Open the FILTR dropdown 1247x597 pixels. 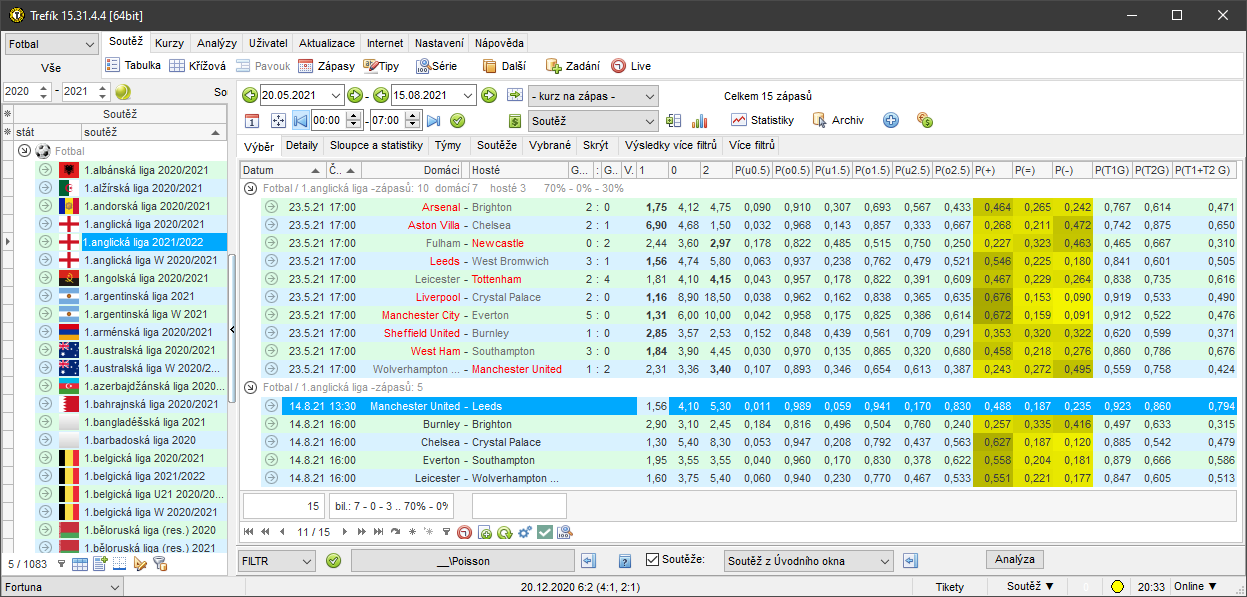pyautogui.click(x=277, y=561)
